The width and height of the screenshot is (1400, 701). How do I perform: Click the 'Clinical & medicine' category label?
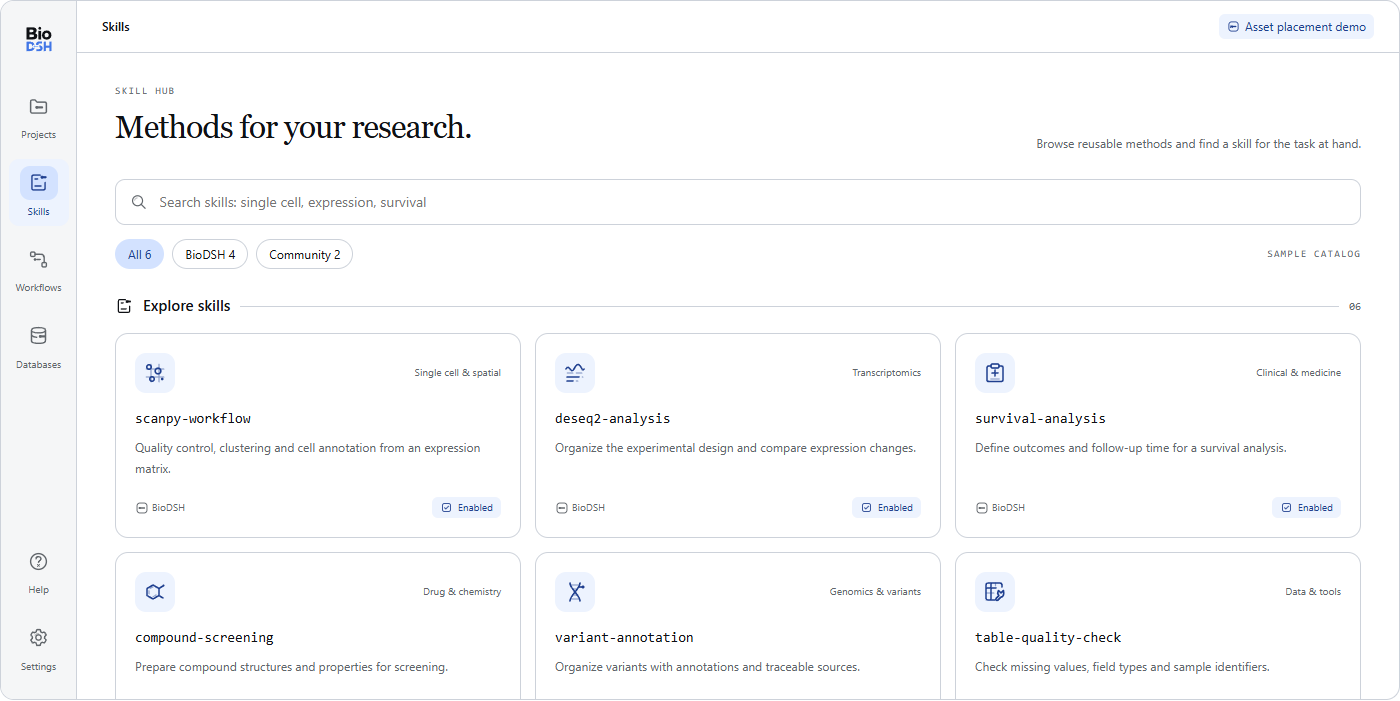coord(1299,373)
